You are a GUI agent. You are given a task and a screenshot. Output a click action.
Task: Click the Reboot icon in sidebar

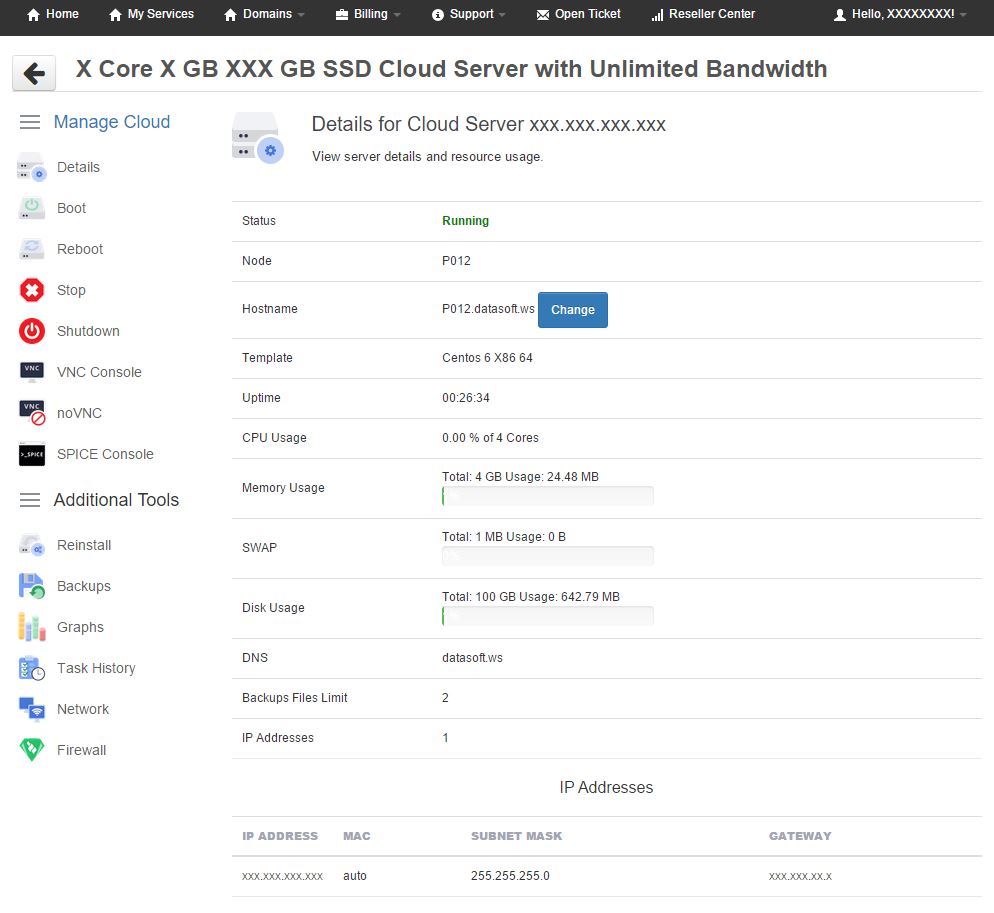click(x=32, y=249)
